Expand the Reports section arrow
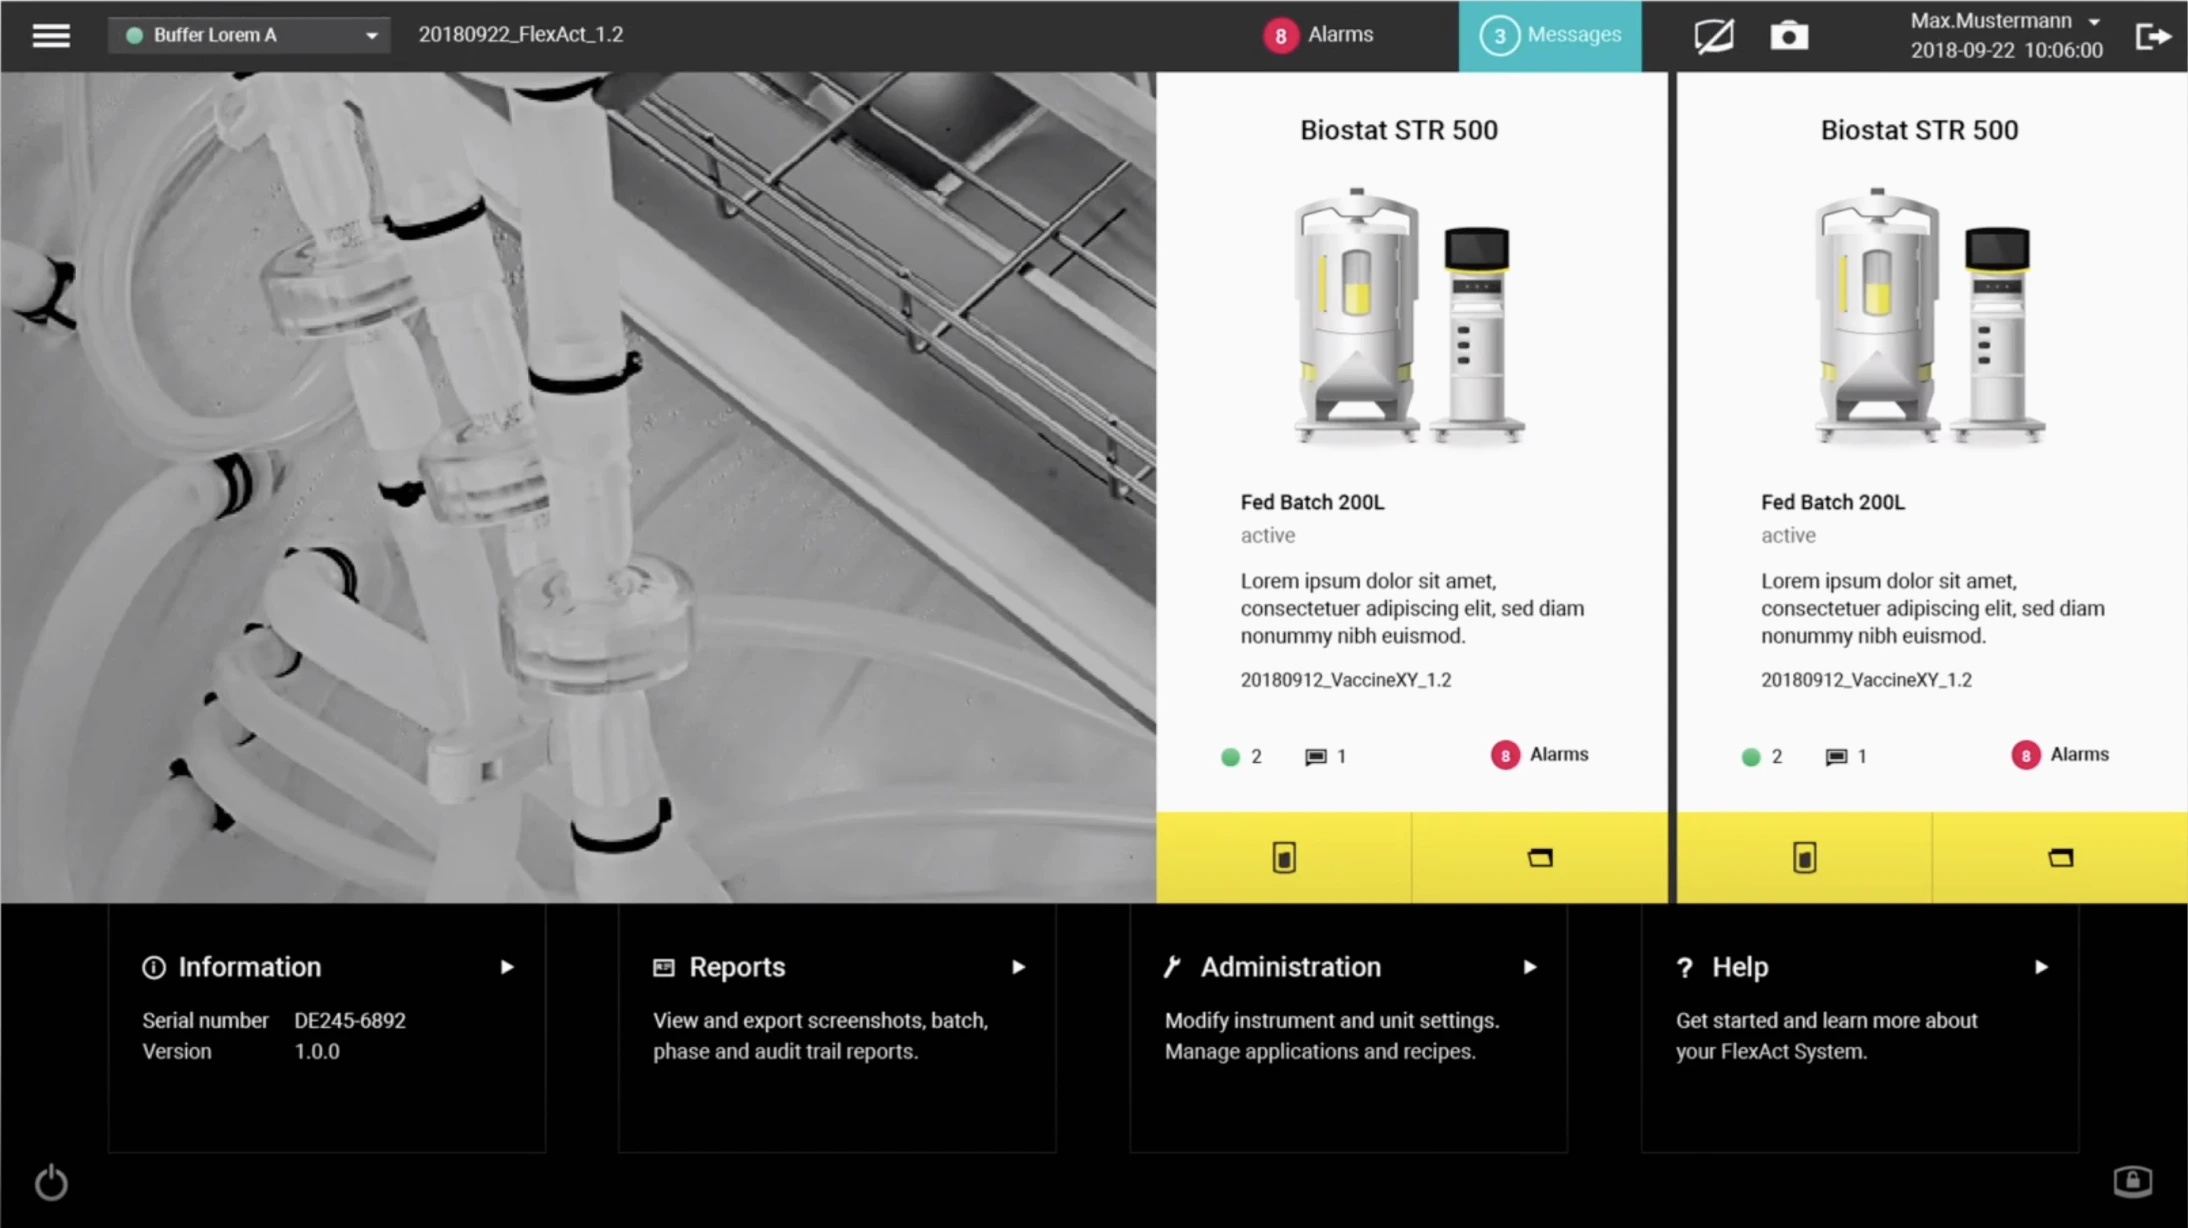This screenshot has width=2188, height=1228. [x=1018, y=967]
